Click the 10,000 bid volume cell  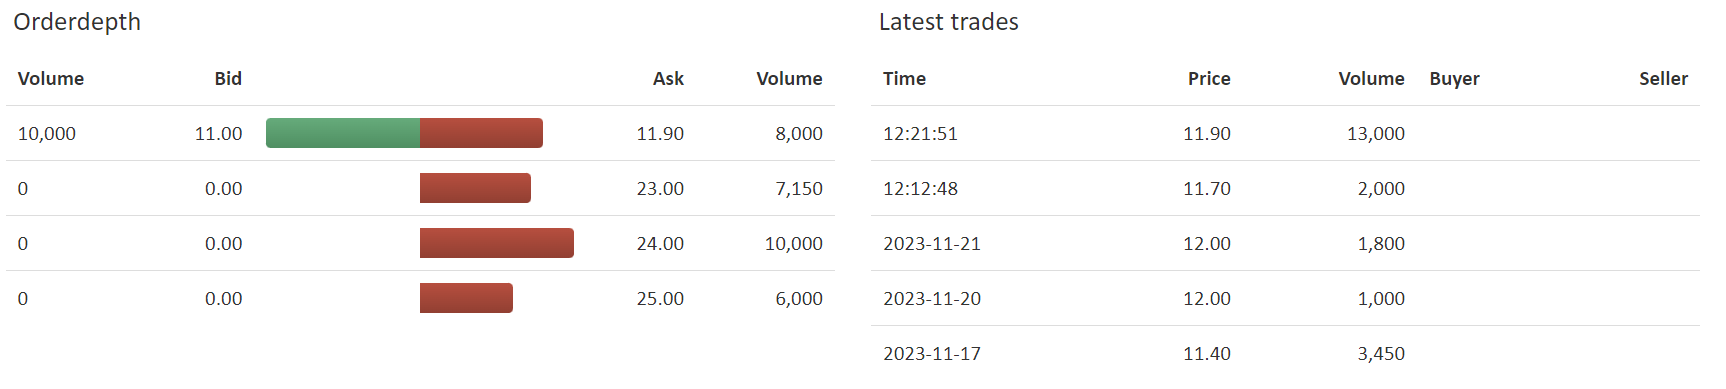pos(47,133)
